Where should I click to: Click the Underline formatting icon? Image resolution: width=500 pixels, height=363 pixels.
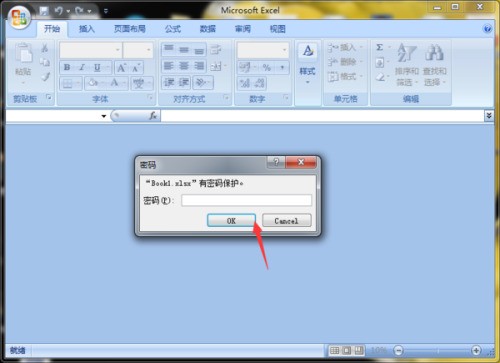(97, 68)
